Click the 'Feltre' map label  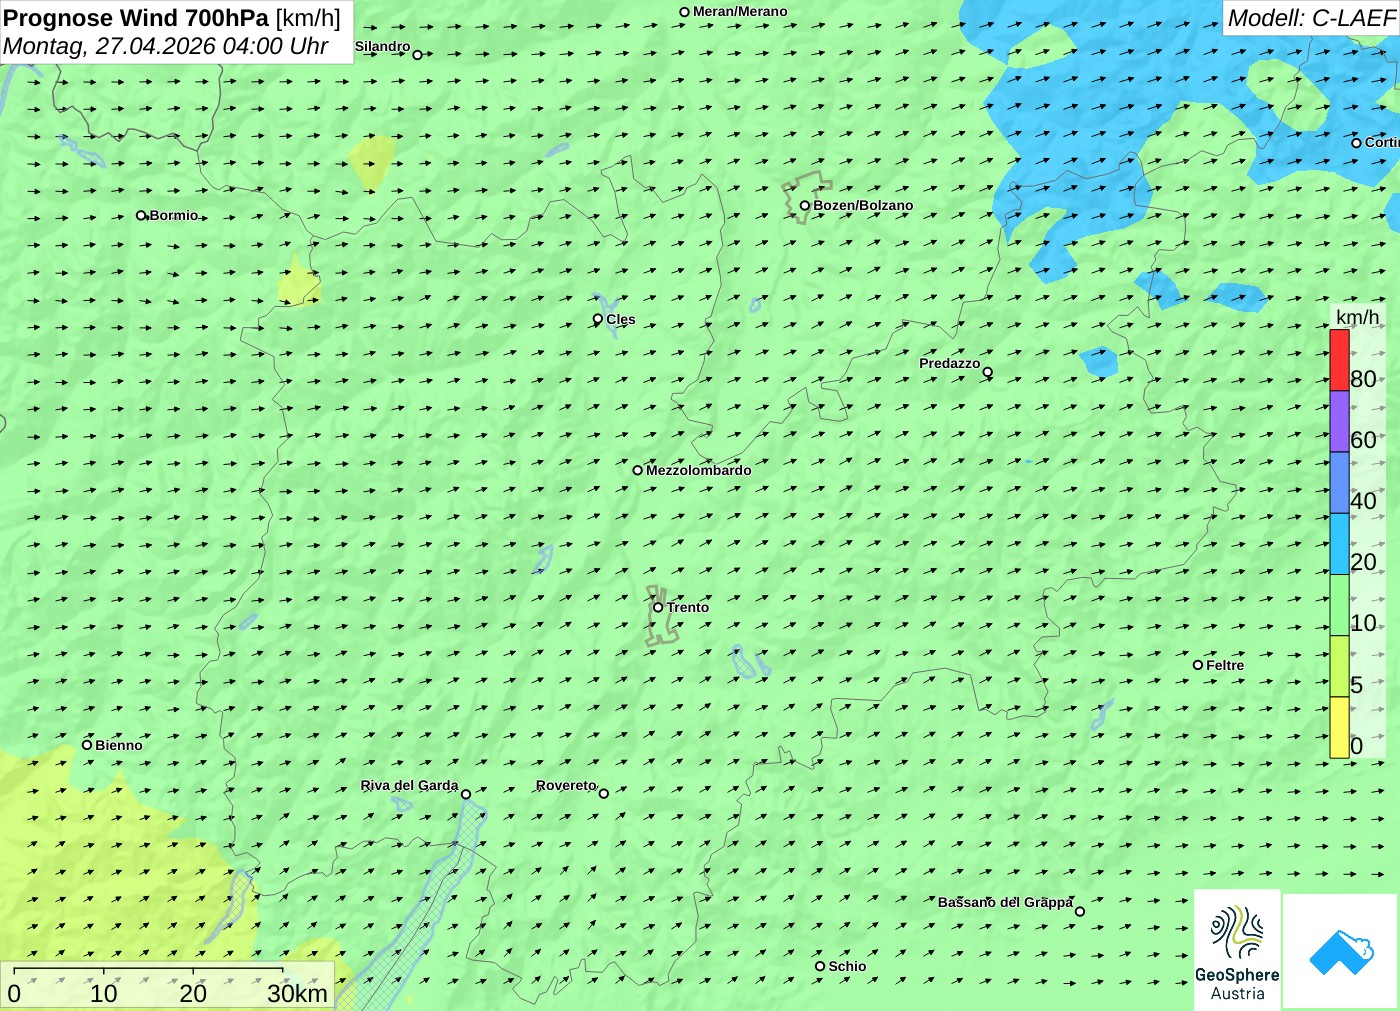click(1225, 665)
